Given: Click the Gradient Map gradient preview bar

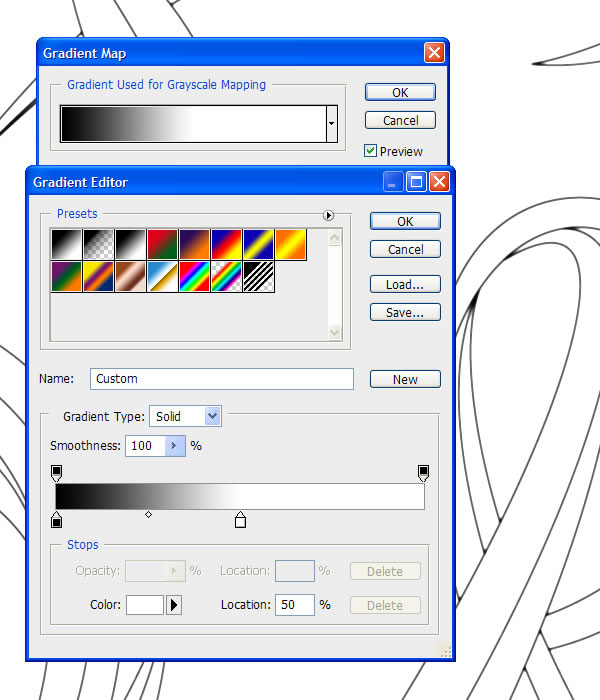Looking at the screenshot, I should click(193, 124).
